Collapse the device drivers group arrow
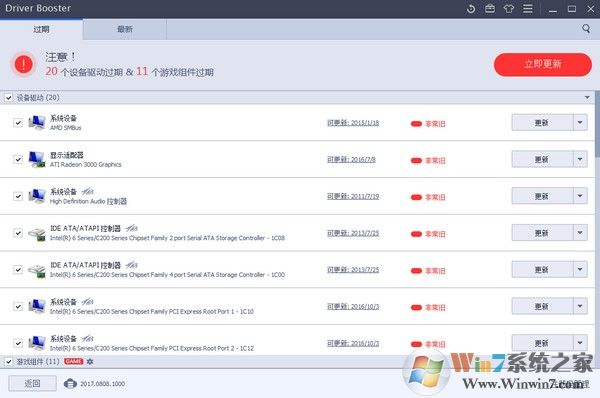Screen dimensions: 600x398 point(587,98)
